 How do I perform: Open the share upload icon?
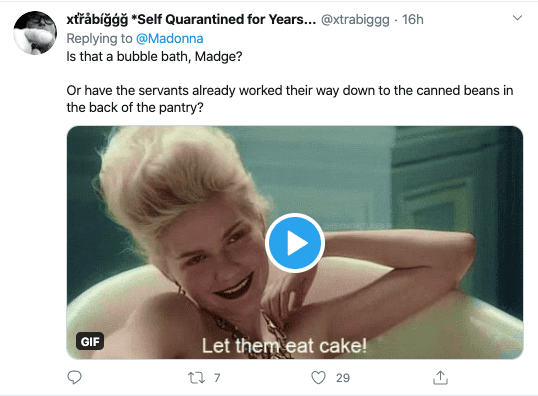(440, 377)
